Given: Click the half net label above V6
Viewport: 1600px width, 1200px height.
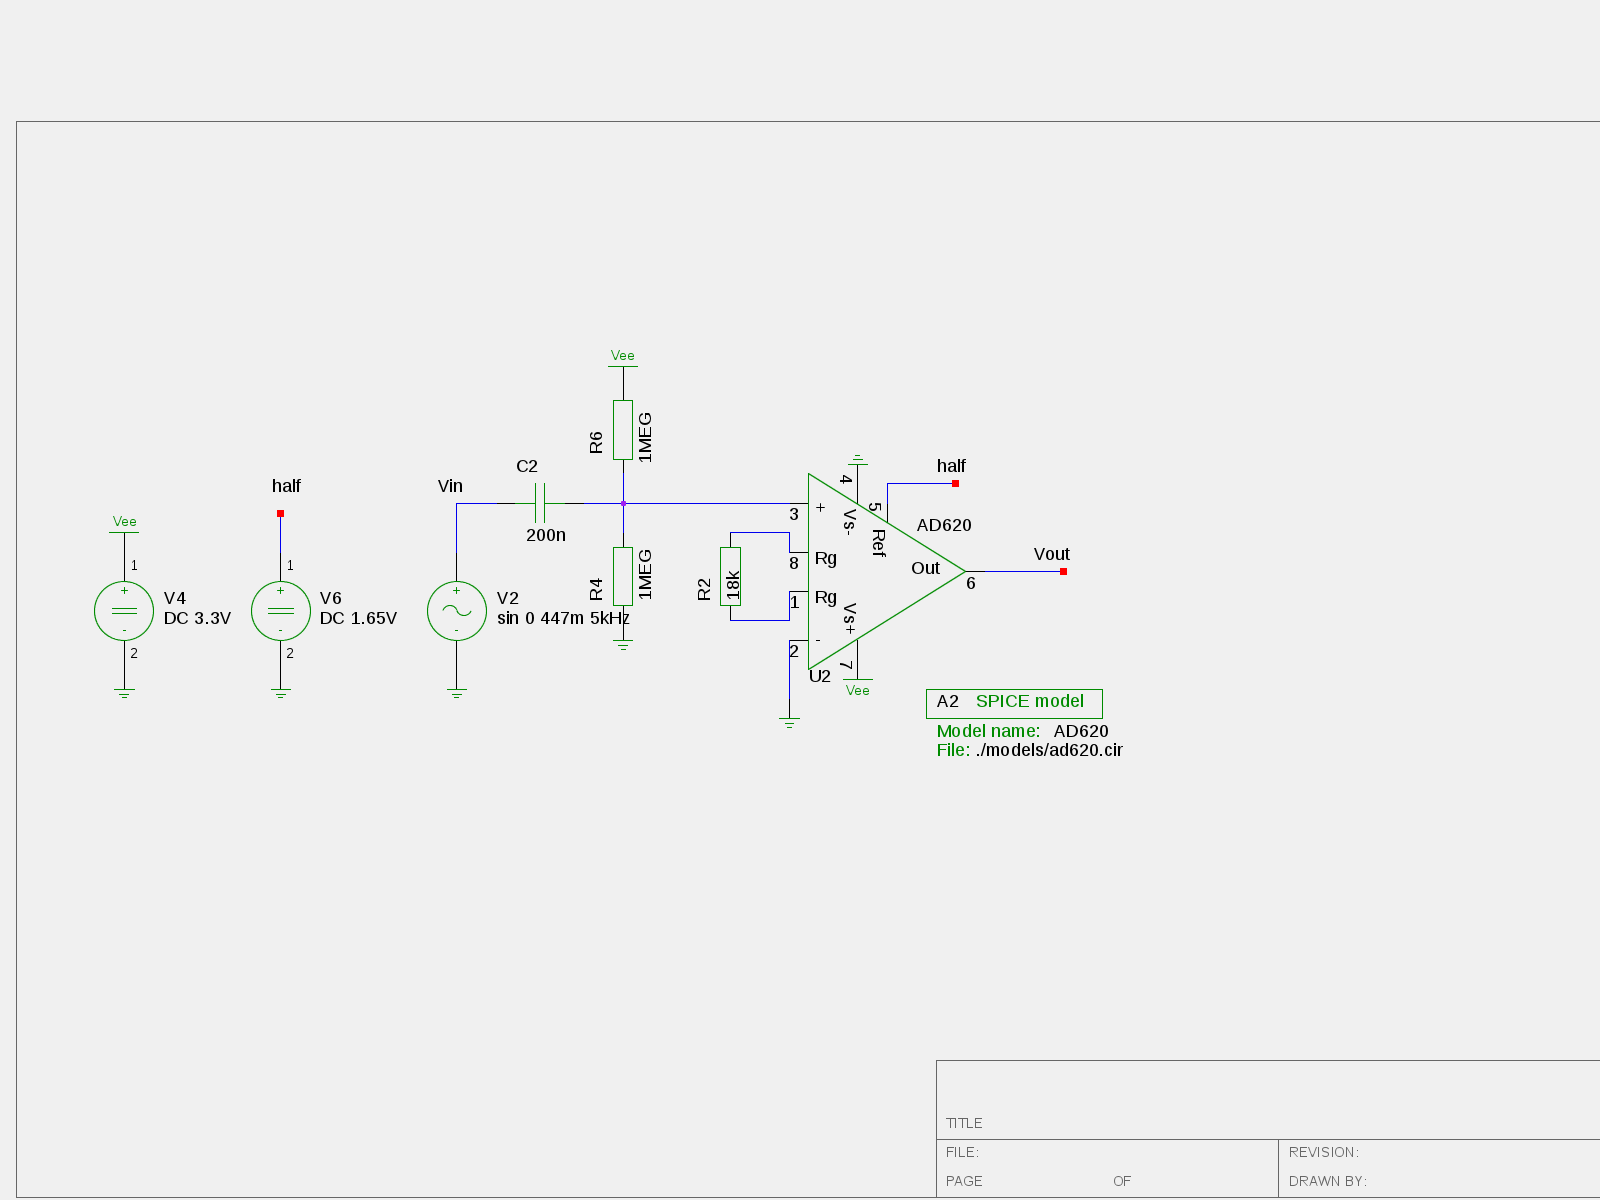Looking at the screenshot, I should tap(286, 486).
